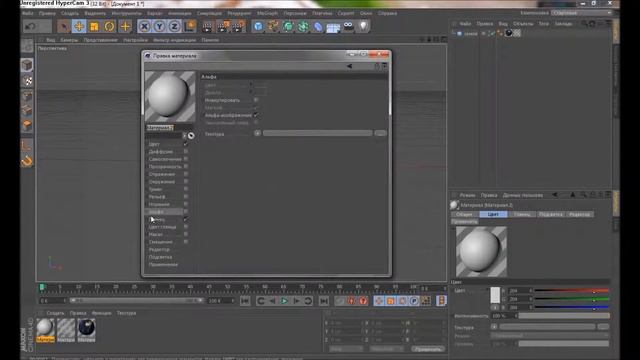
Task: Play the animation forward
Action: coord(284,301)
